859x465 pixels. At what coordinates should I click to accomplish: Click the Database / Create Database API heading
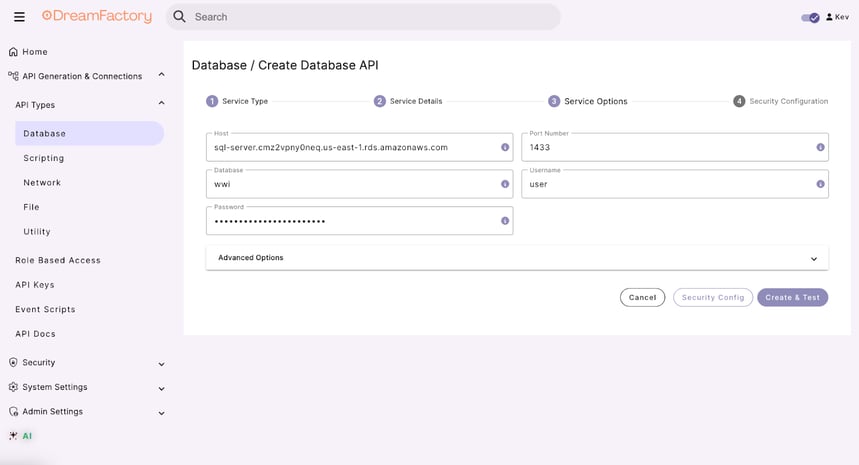285,65
